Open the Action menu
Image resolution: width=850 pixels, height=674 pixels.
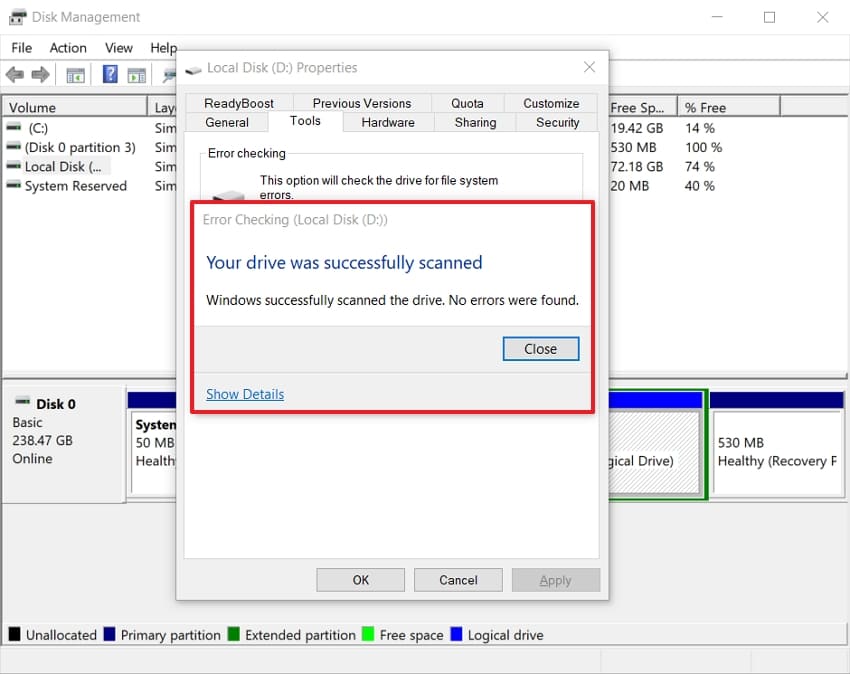[x=67, y=47]
